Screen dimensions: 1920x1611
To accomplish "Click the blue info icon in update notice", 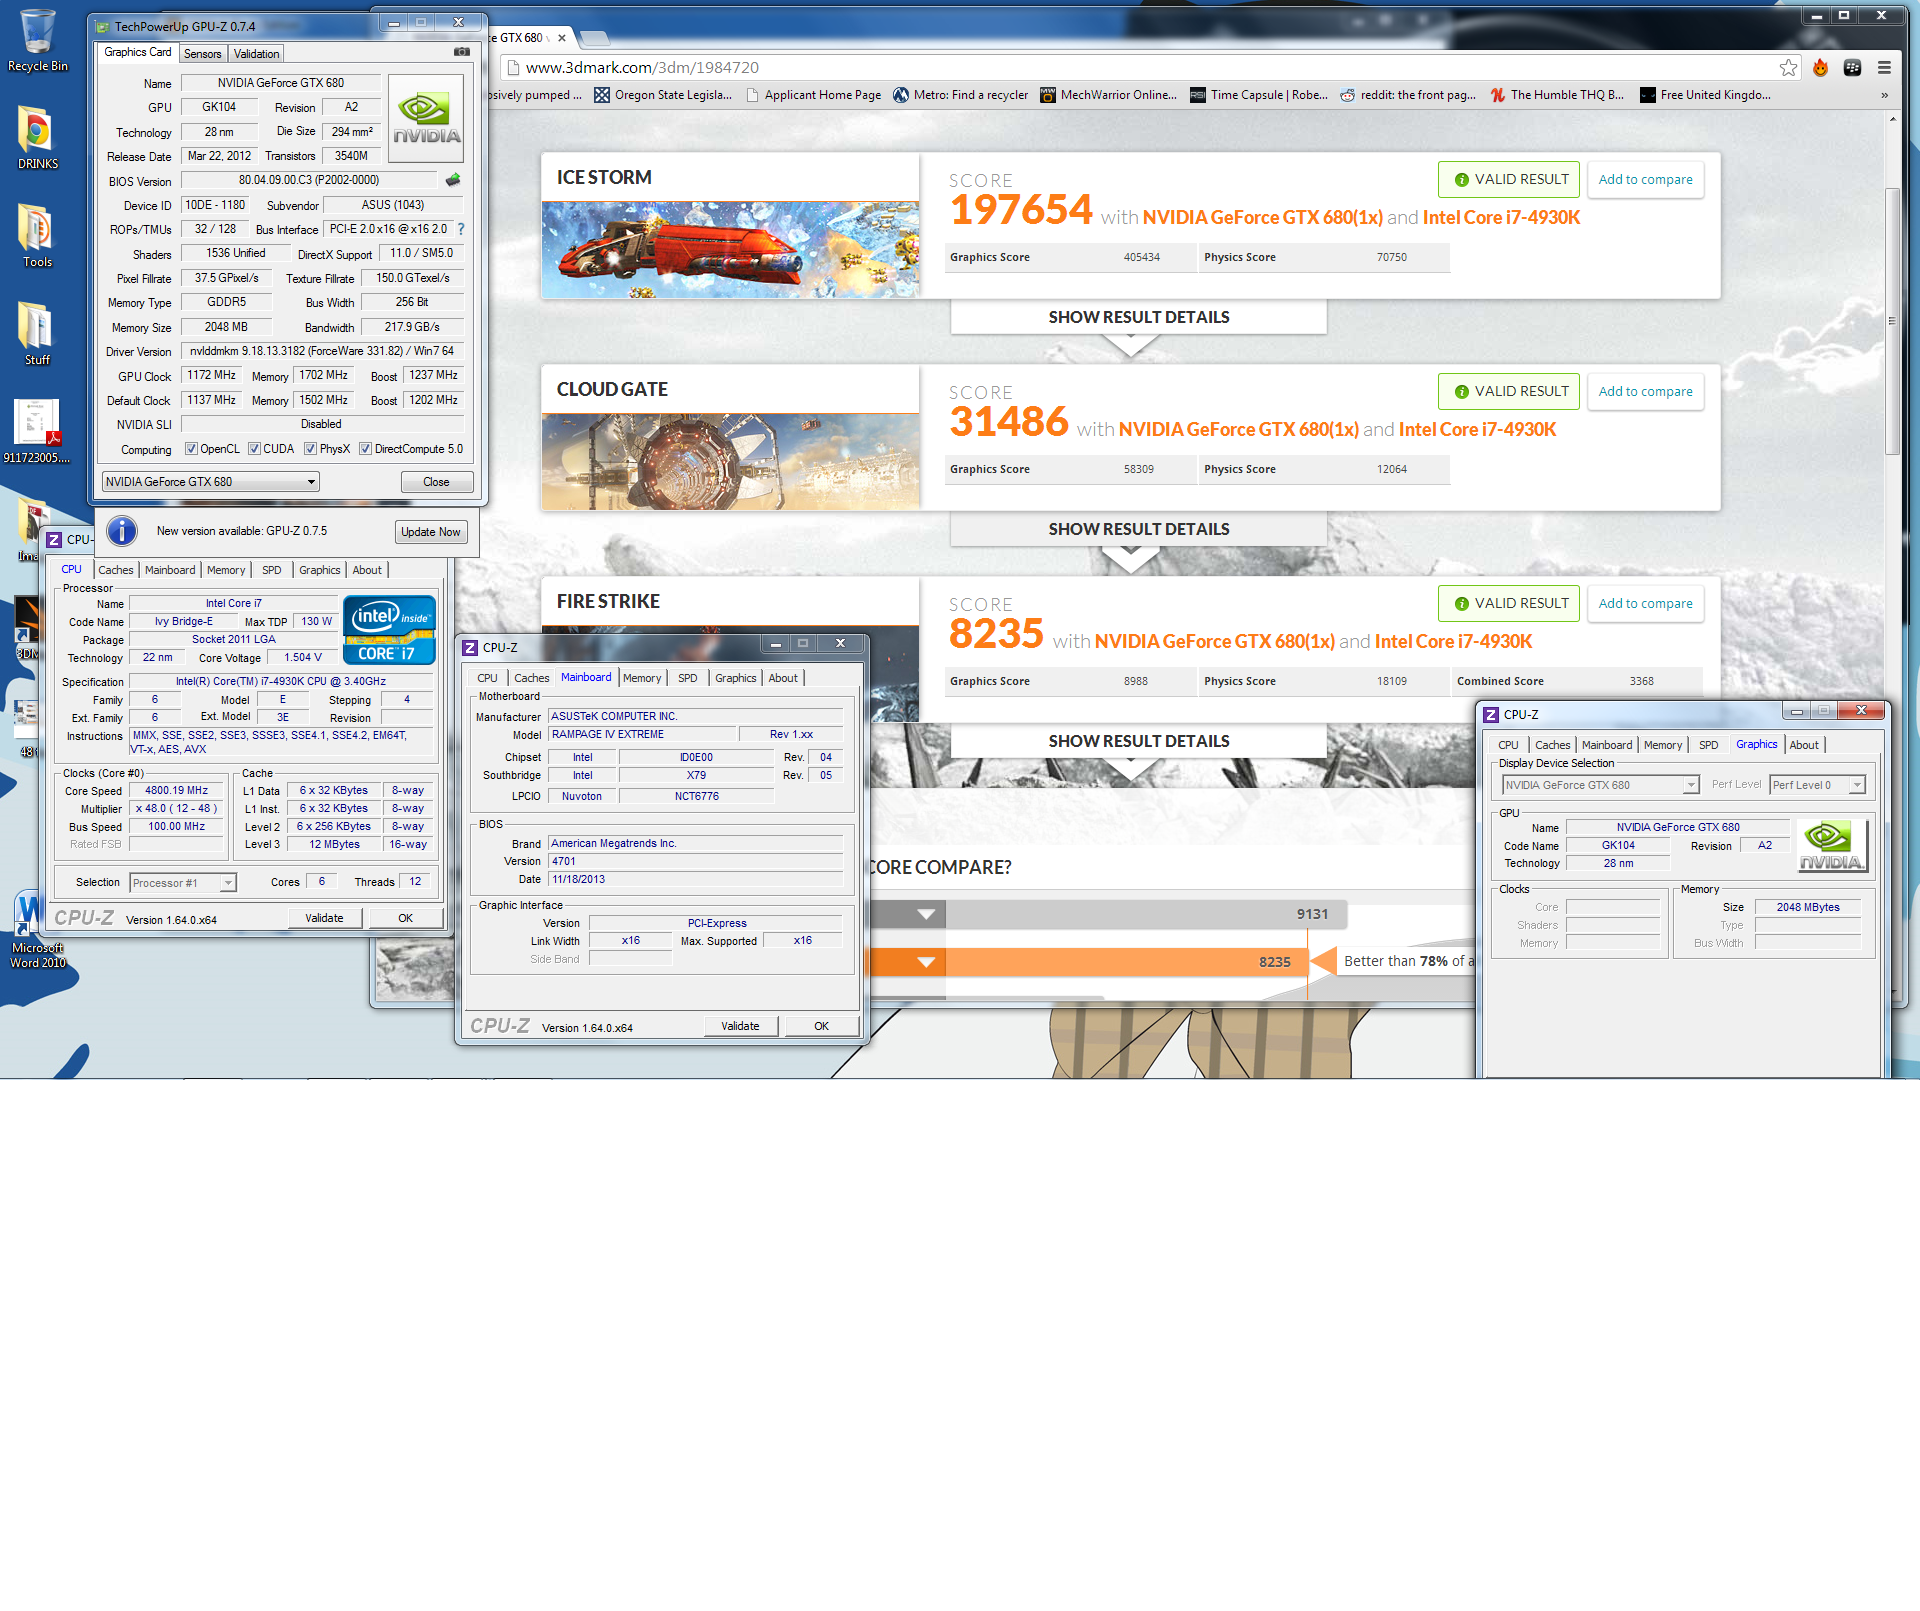I will point(122,531).
